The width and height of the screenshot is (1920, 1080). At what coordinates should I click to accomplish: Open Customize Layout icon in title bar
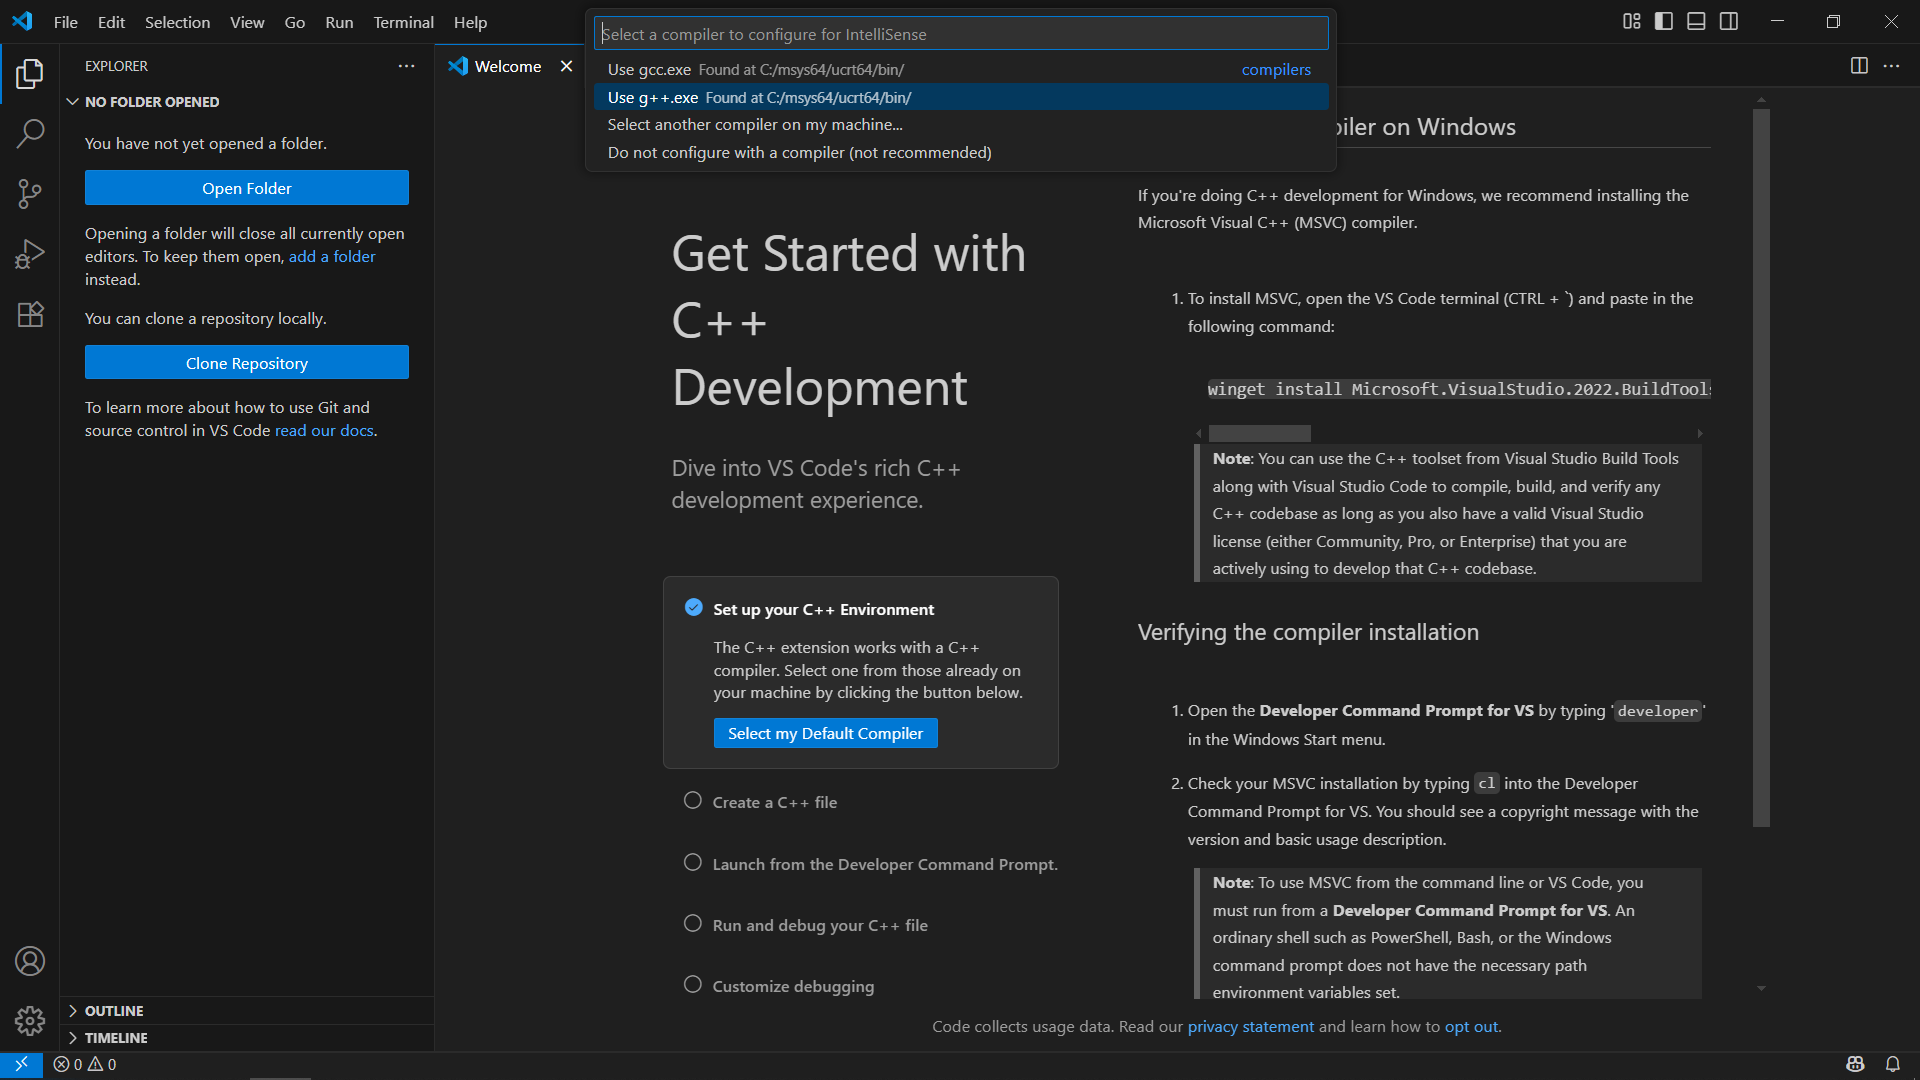pyautogui.click(x=1632, y=21)
